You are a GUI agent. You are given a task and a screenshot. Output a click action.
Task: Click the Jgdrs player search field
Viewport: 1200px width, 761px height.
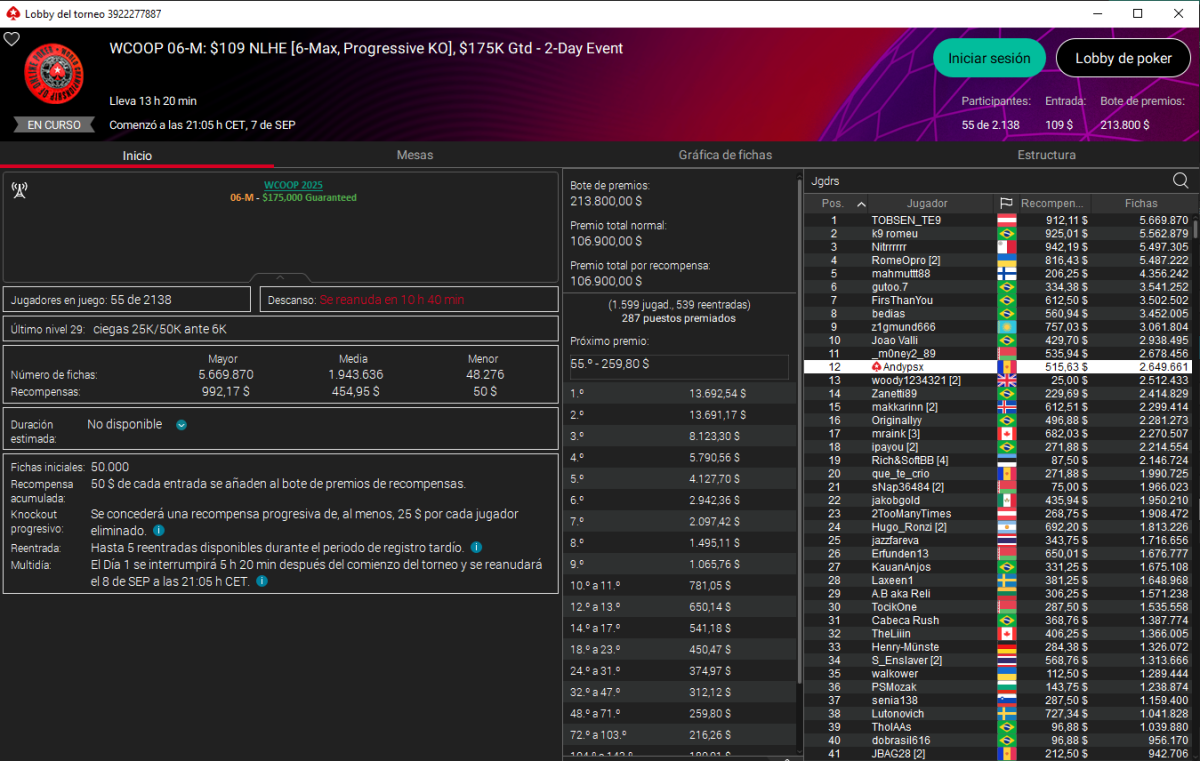(x=987, y=181)
